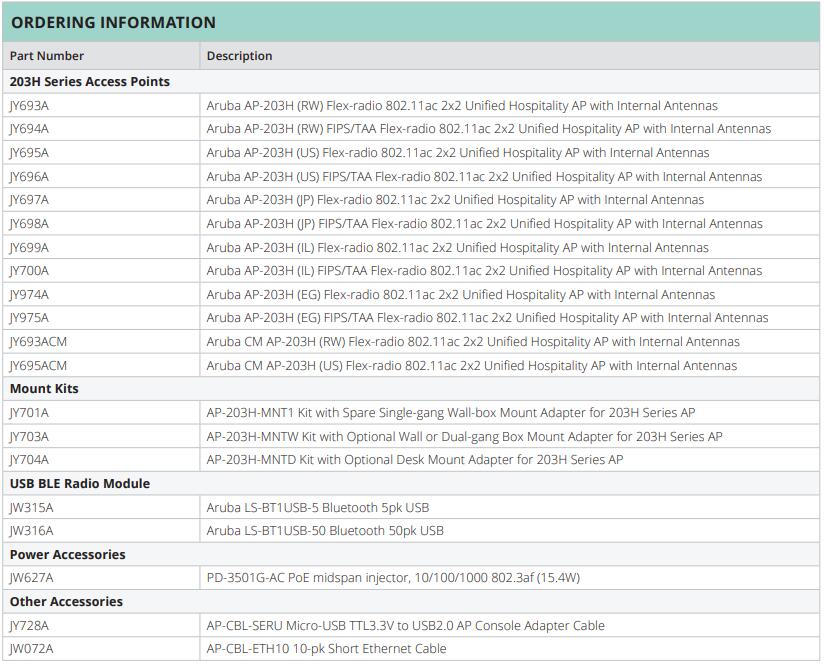
Task: Select the Description column header
Action: pos(240,56)
